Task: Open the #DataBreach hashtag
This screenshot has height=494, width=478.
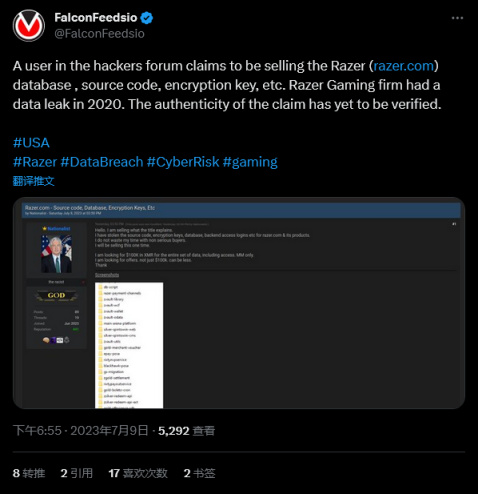Action: pos(102,162)
